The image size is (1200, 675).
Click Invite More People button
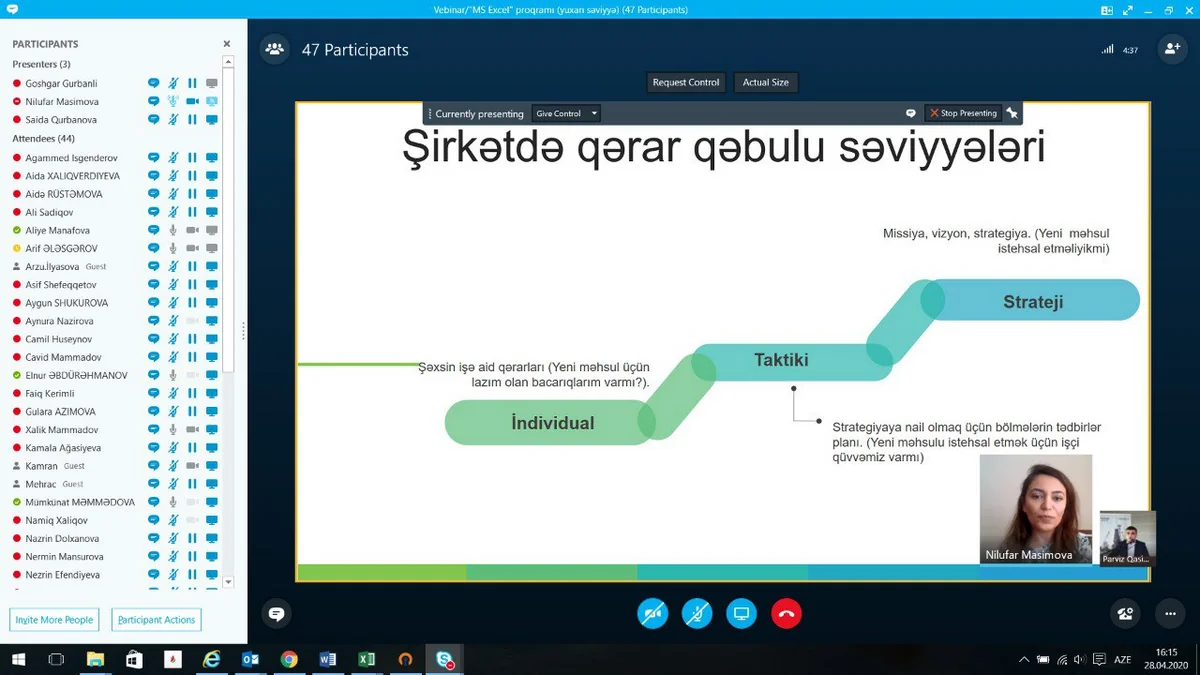pos(54,620)
